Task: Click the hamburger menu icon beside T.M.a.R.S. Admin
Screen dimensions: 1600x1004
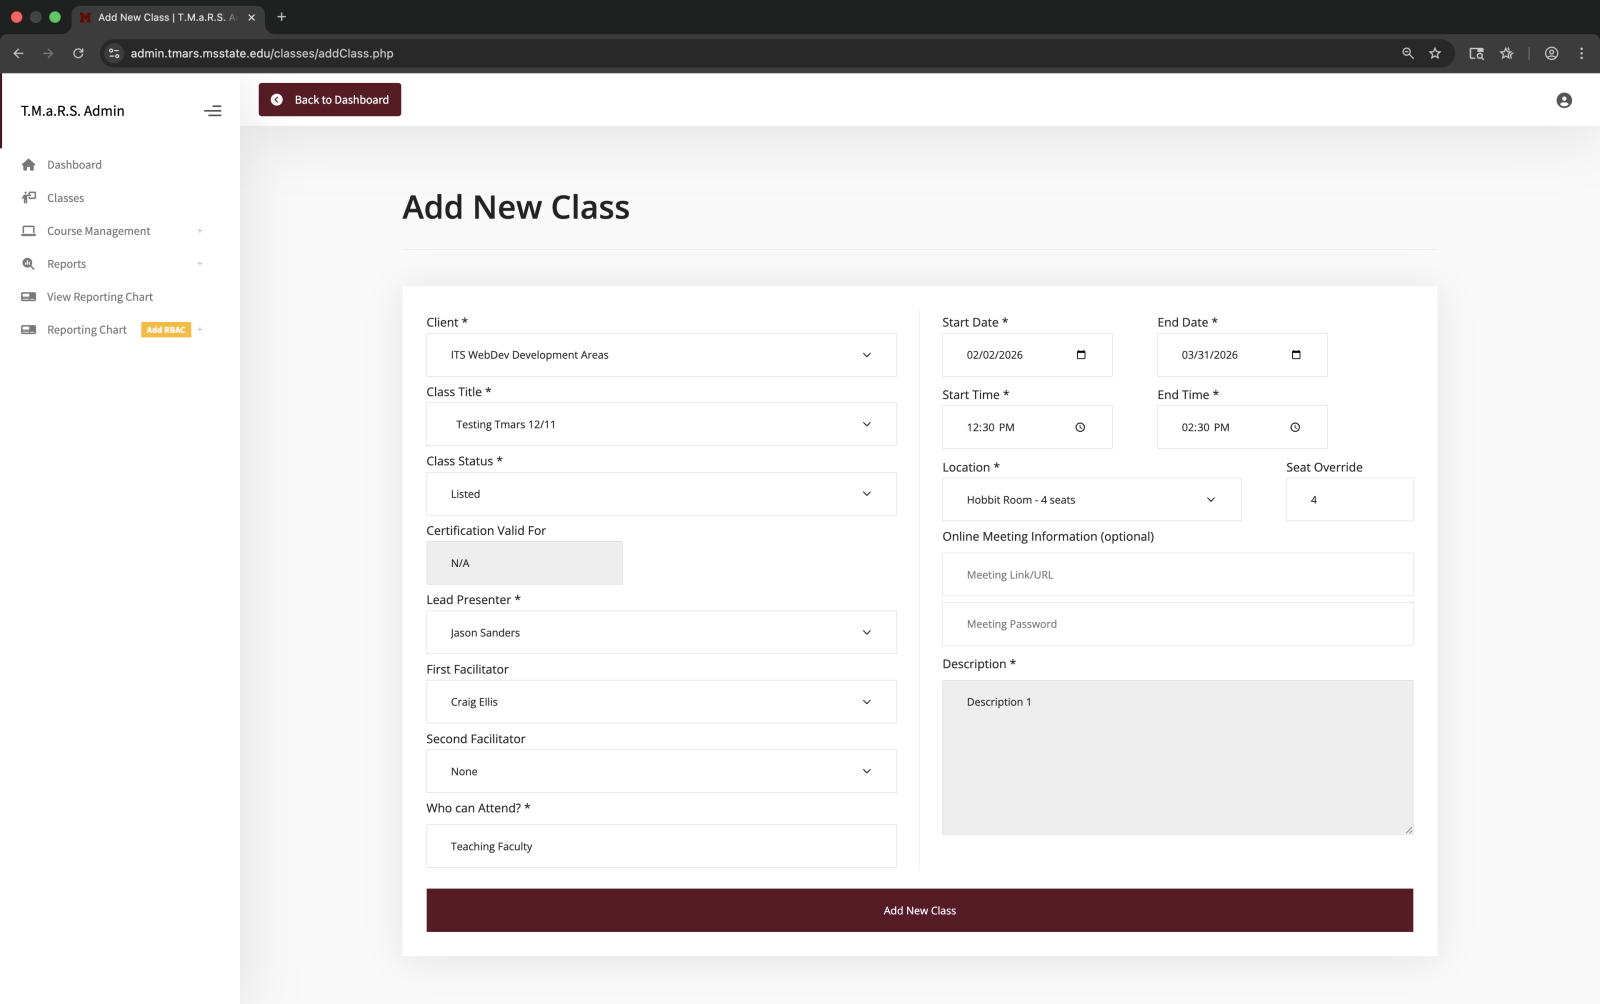Action: pyautogui.click(x=212, y=111)
